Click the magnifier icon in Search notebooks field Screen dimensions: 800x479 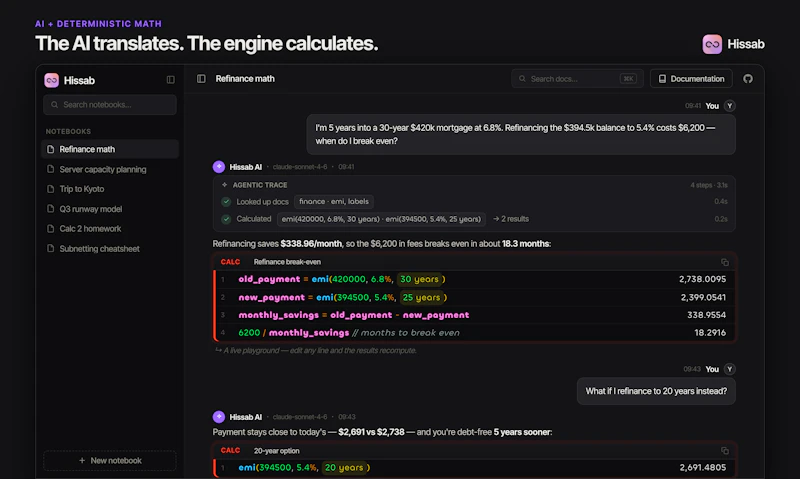click(55, 105)
